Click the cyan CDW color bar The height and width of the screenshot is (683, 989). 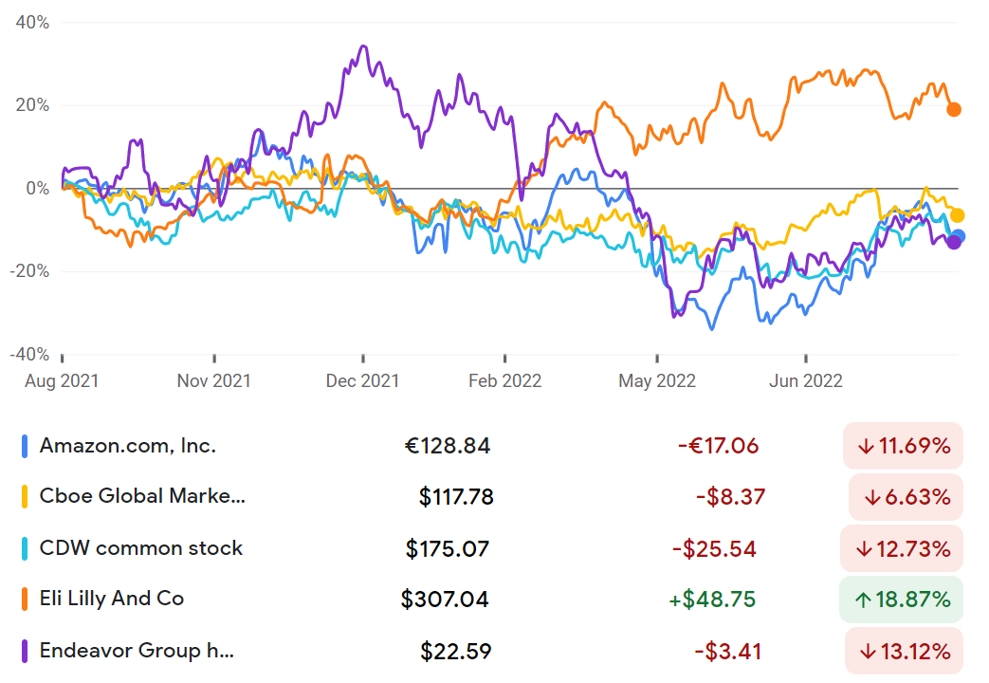(x=25, y=549)
